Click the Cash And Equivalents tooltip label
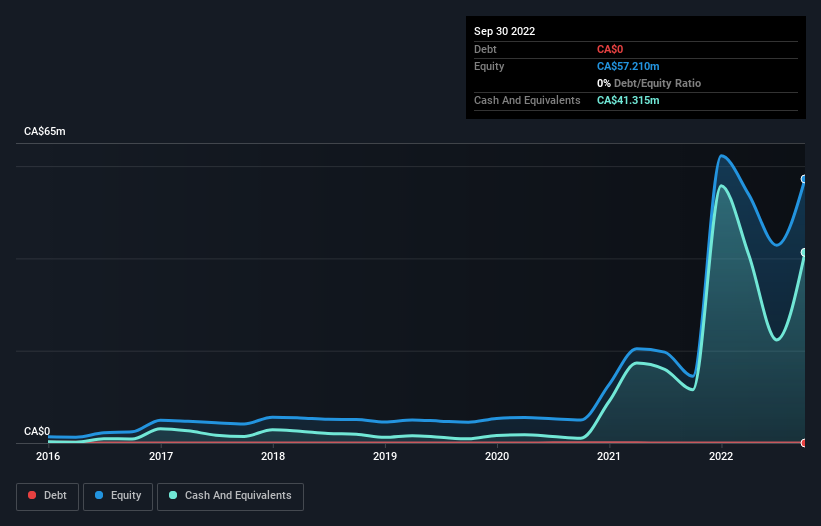The image size is (821, 526). (527, 100)
